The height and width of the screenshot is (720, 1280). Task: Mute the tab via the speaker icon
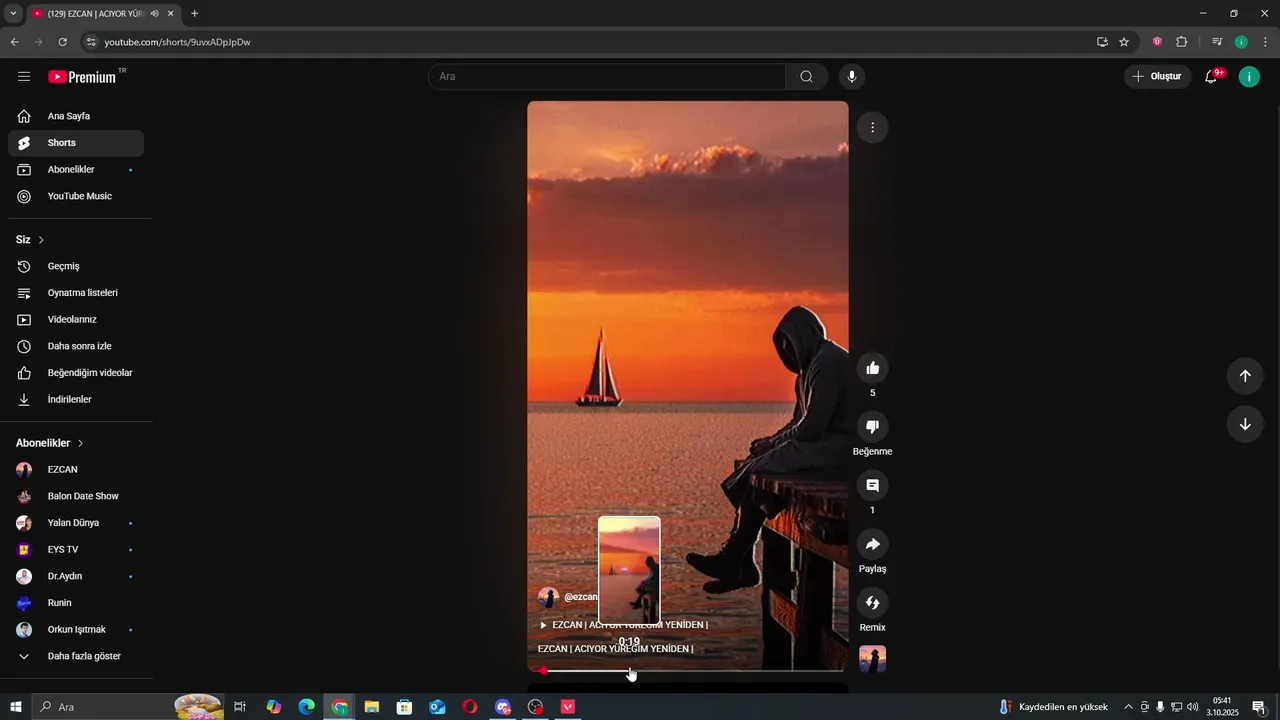point(154,14)
